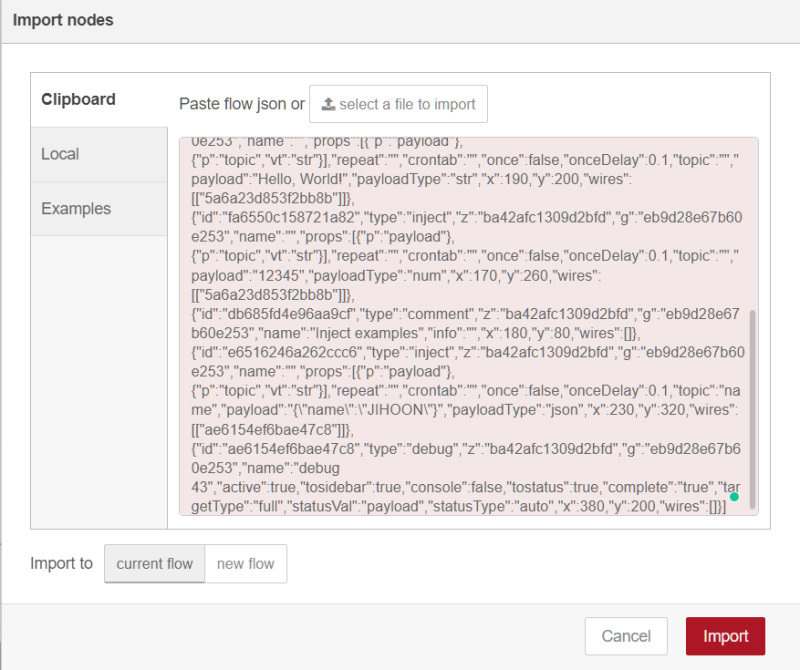Open the Examples tab
Viewport: 800px width, 670px height.
point(99,209)
